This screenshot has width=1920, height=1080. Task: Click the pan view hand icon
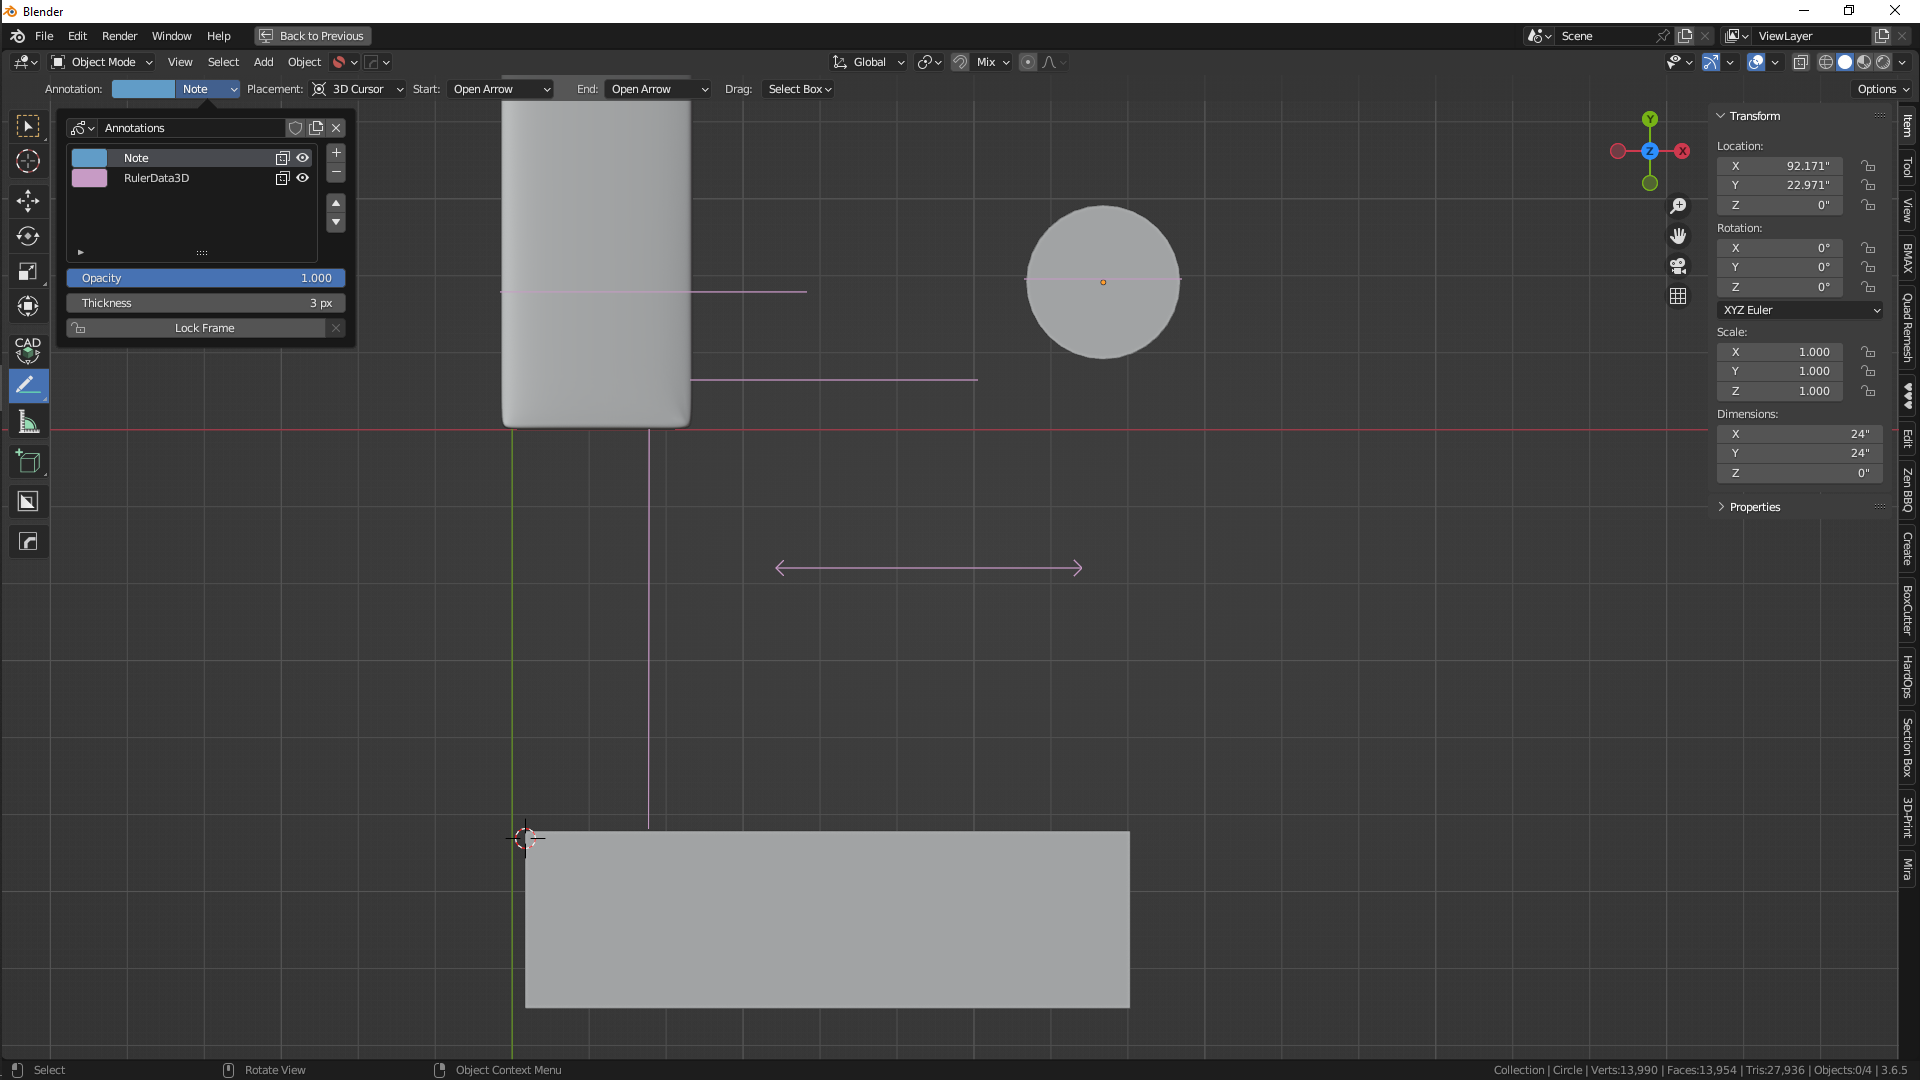tap(1678, 236)
